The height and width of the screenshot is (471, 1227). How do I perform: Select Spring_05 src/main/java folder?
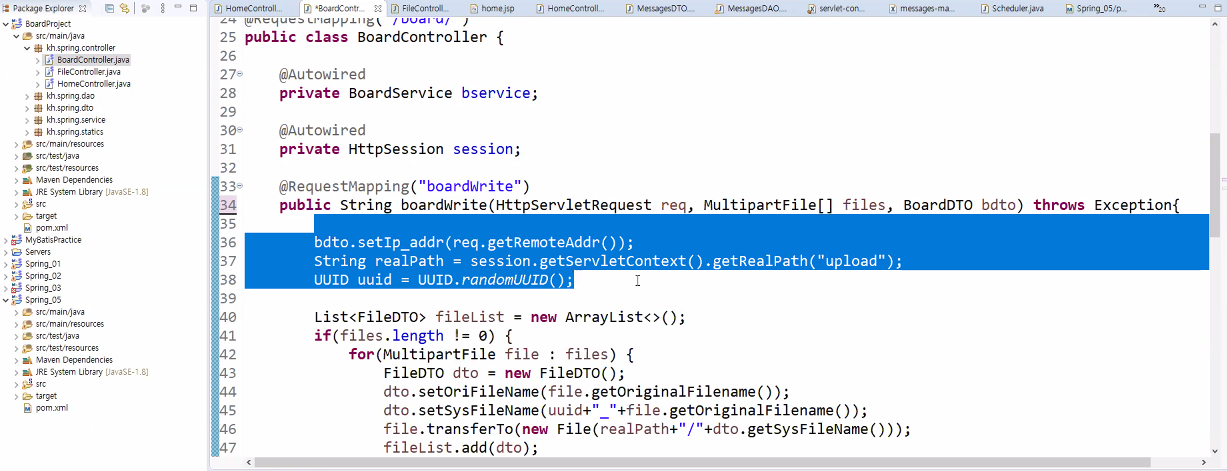point(60,312)
